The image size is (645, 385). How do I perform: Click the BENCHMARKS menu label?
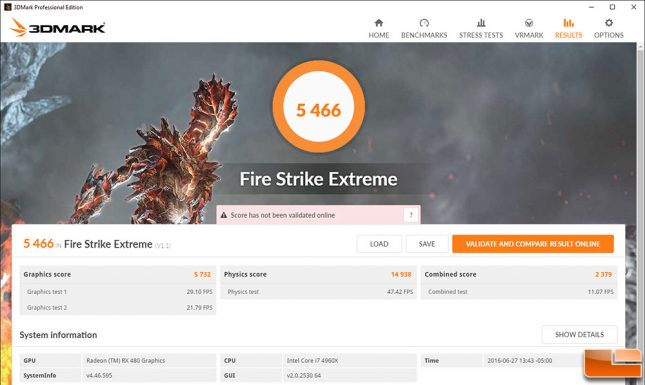pos(424,35)
